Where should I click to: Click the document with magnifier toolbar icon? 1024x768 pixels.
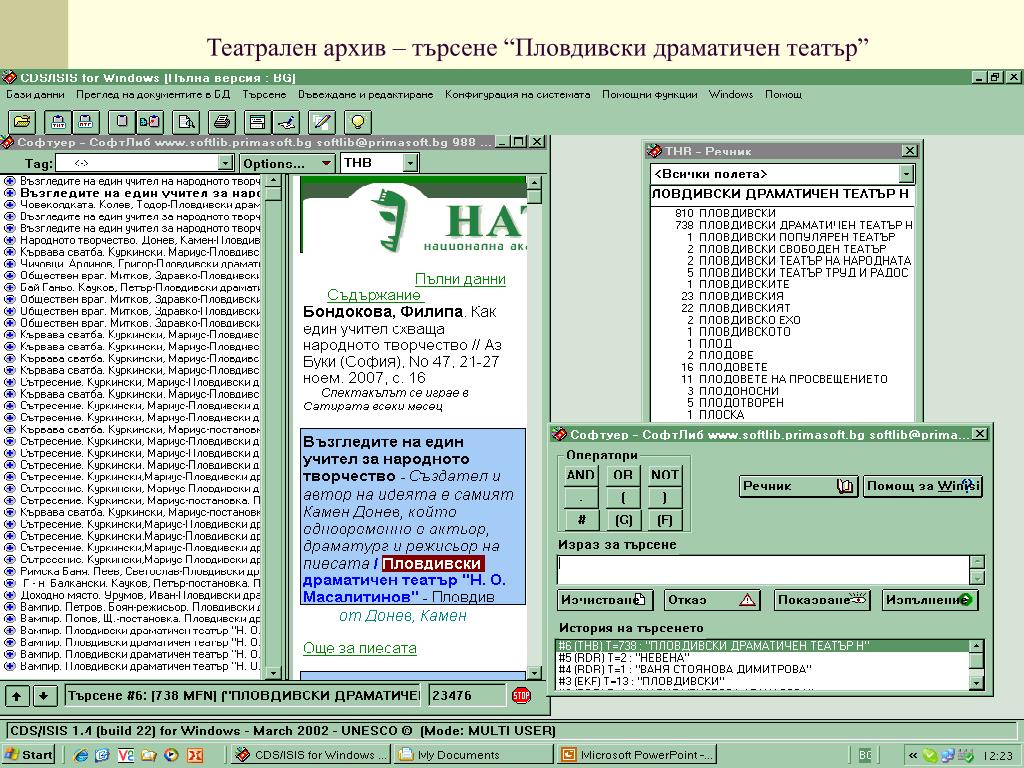[186, 121]
